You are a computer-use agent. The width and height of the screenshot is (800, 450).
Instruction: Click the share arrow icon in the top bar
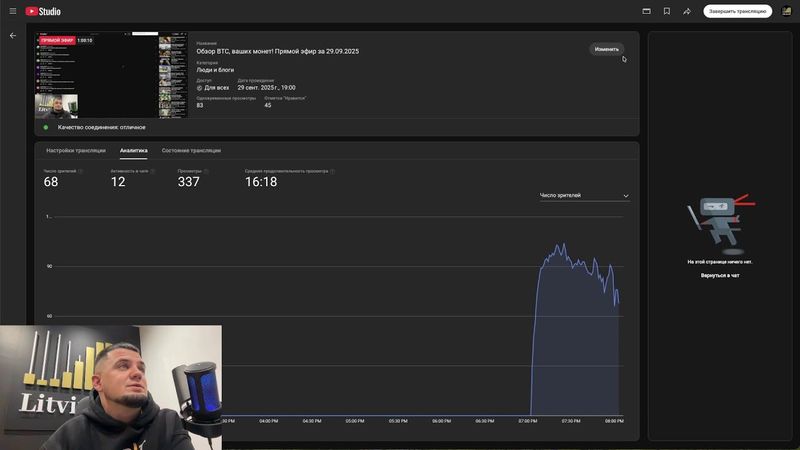[687, 11]
